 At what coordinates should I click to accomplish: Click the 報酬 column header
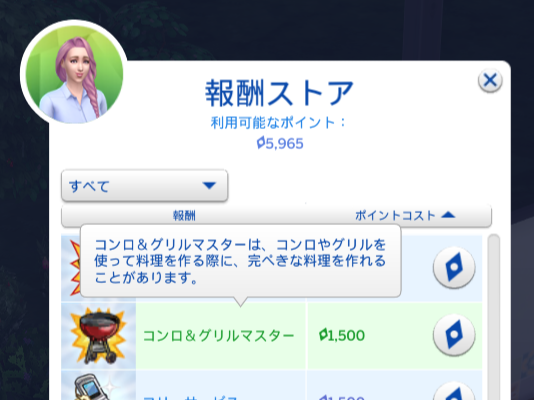184,215
